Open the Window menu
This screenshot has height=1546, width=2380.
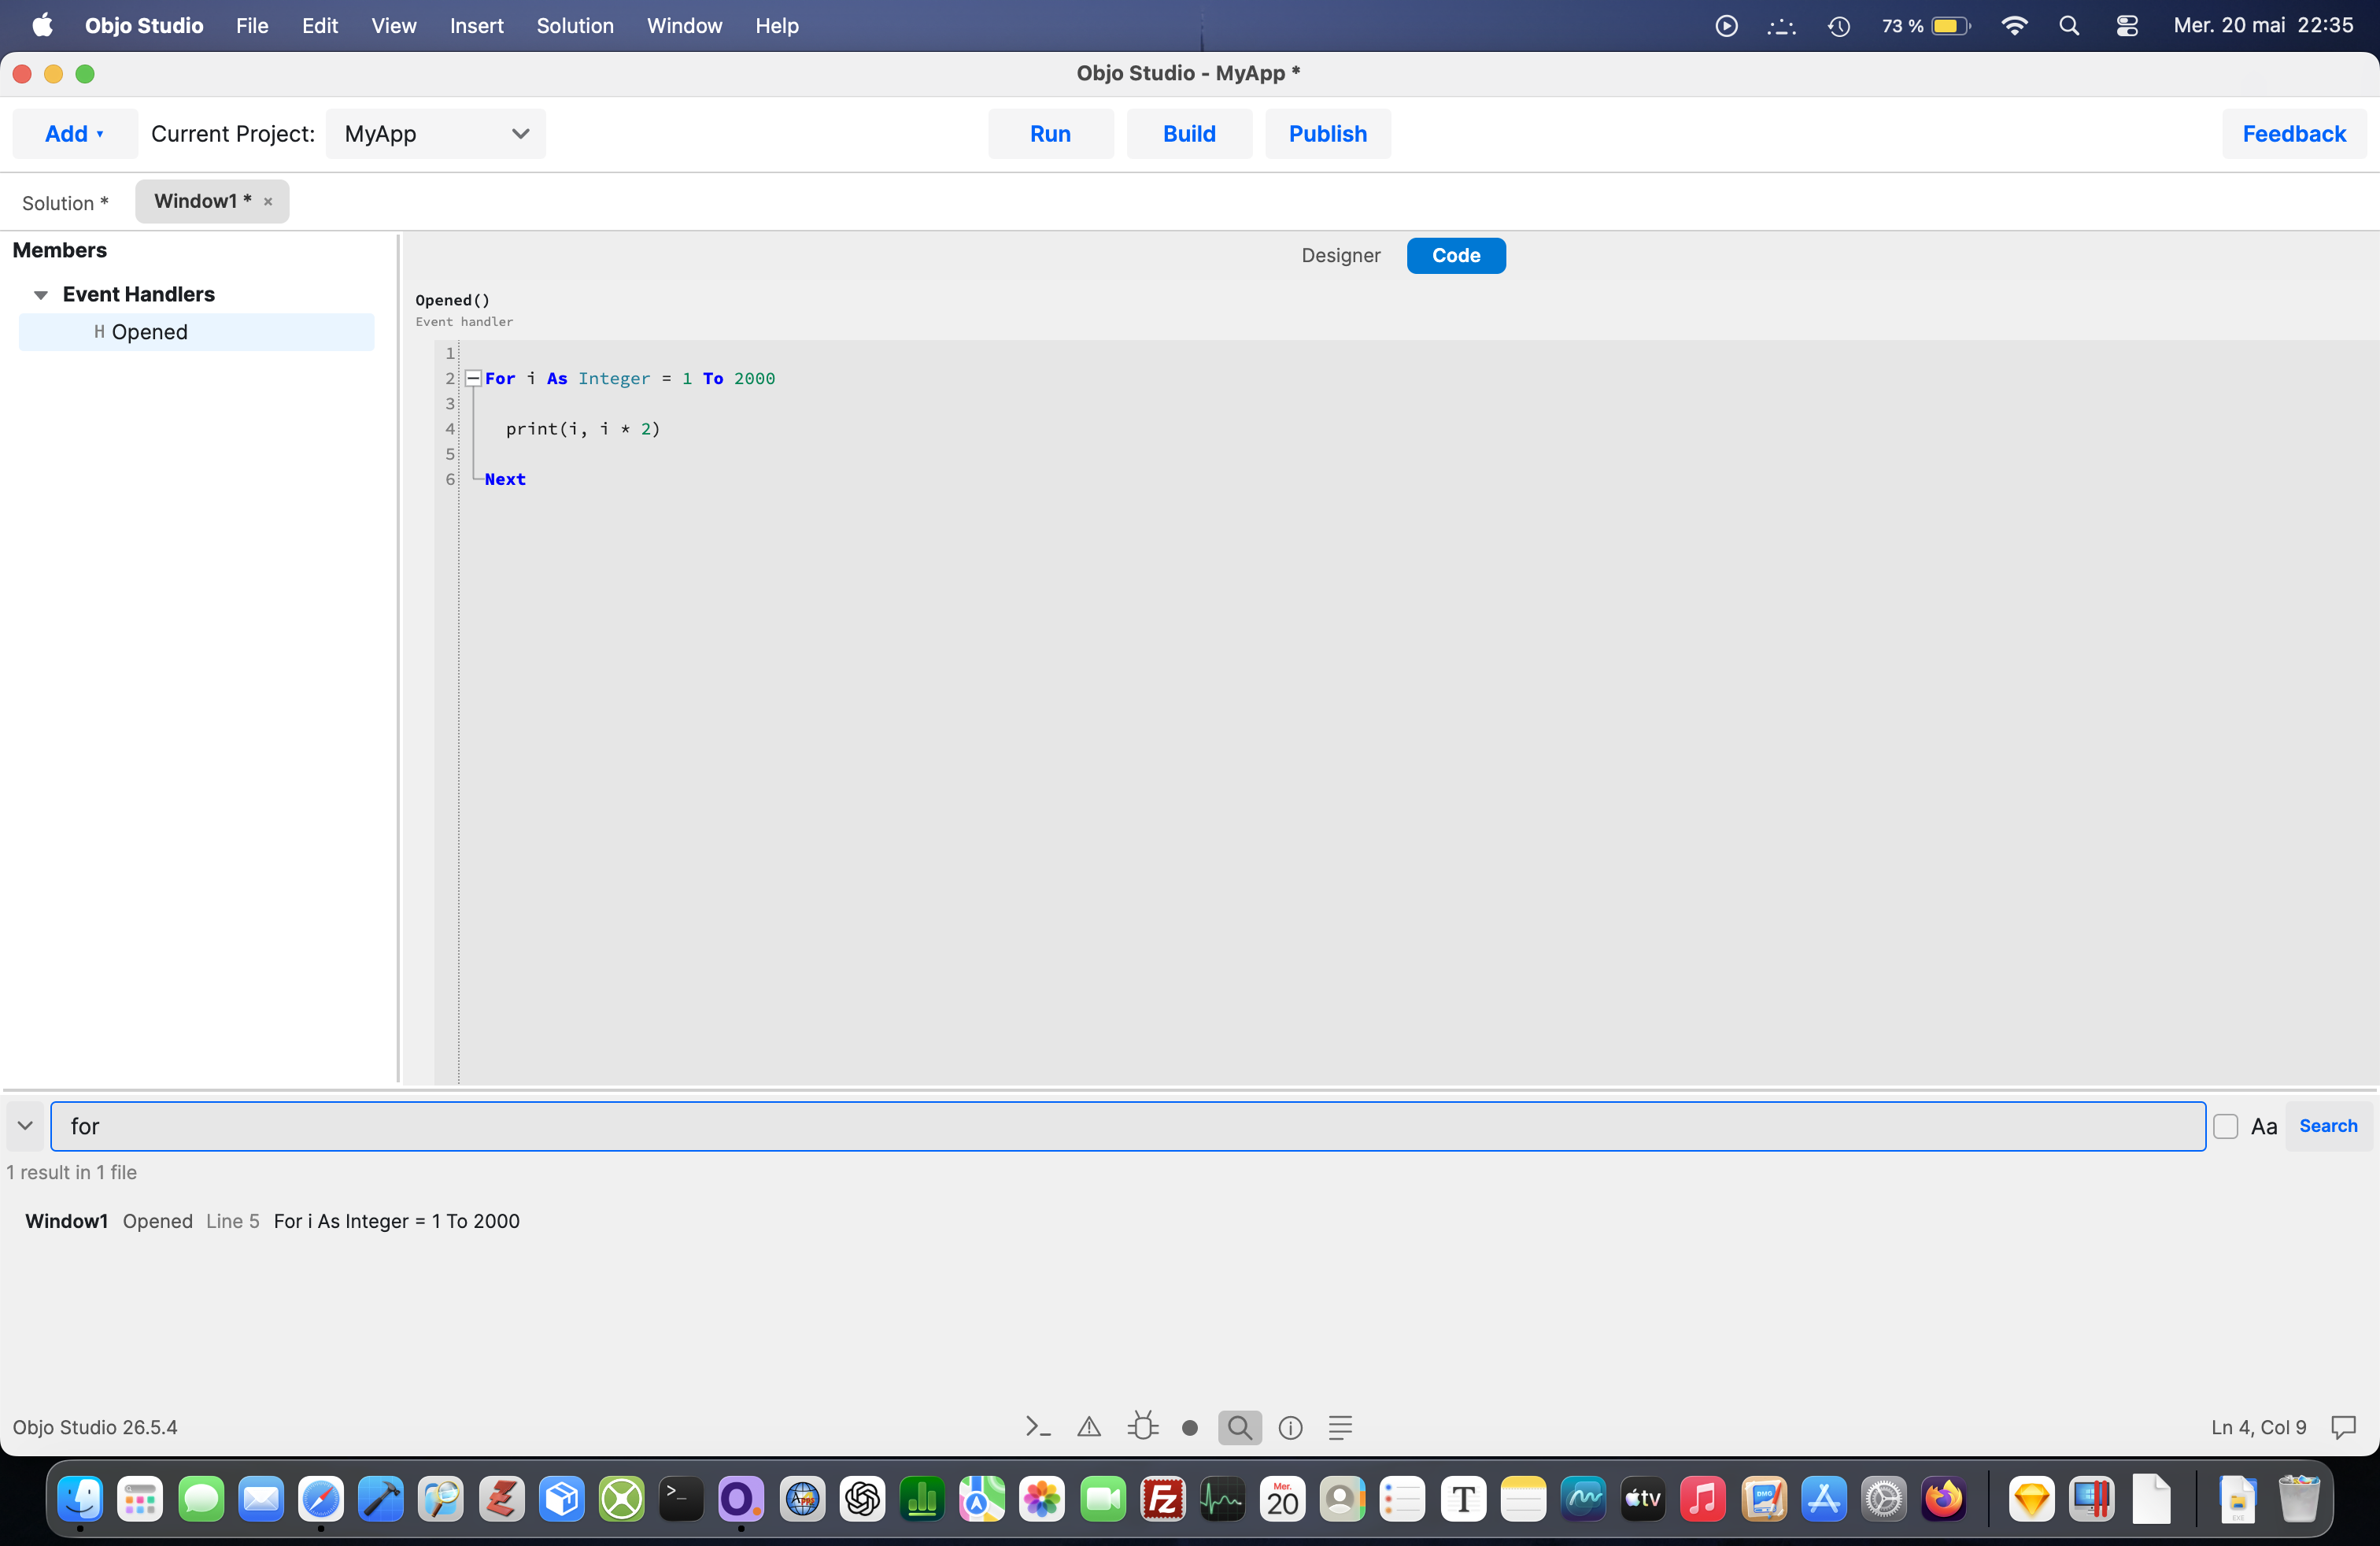pyautogui.click(x=684, y=26)
